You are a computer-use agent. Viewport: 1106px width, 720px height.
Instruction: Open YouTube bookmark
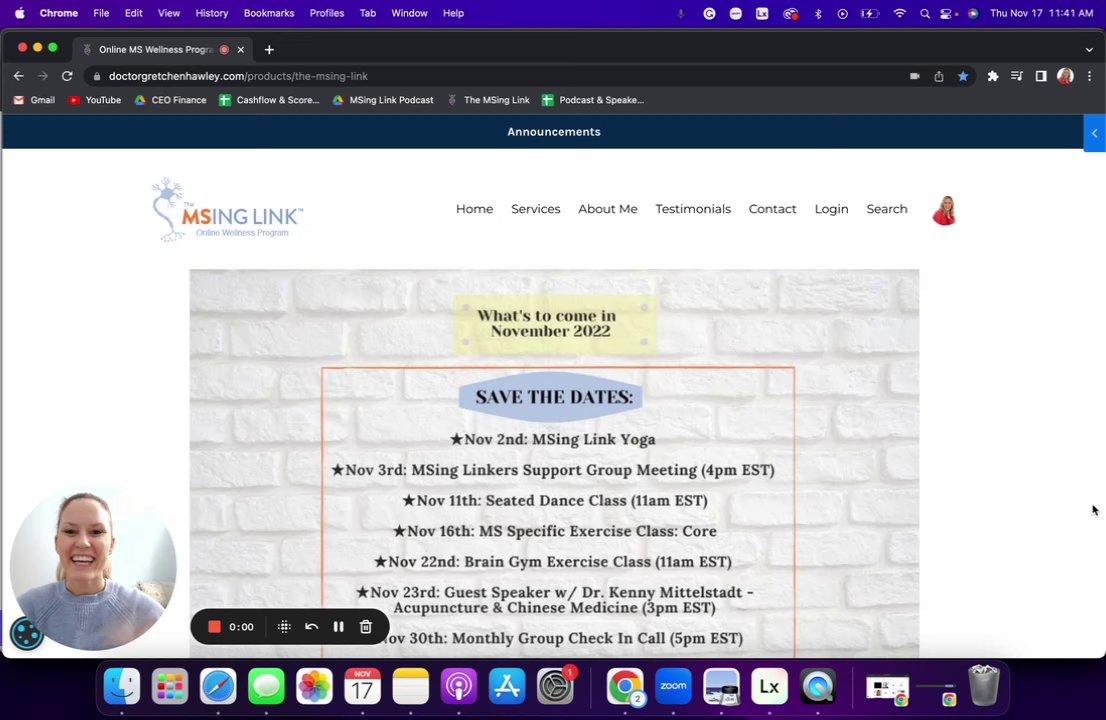point(95,100)
